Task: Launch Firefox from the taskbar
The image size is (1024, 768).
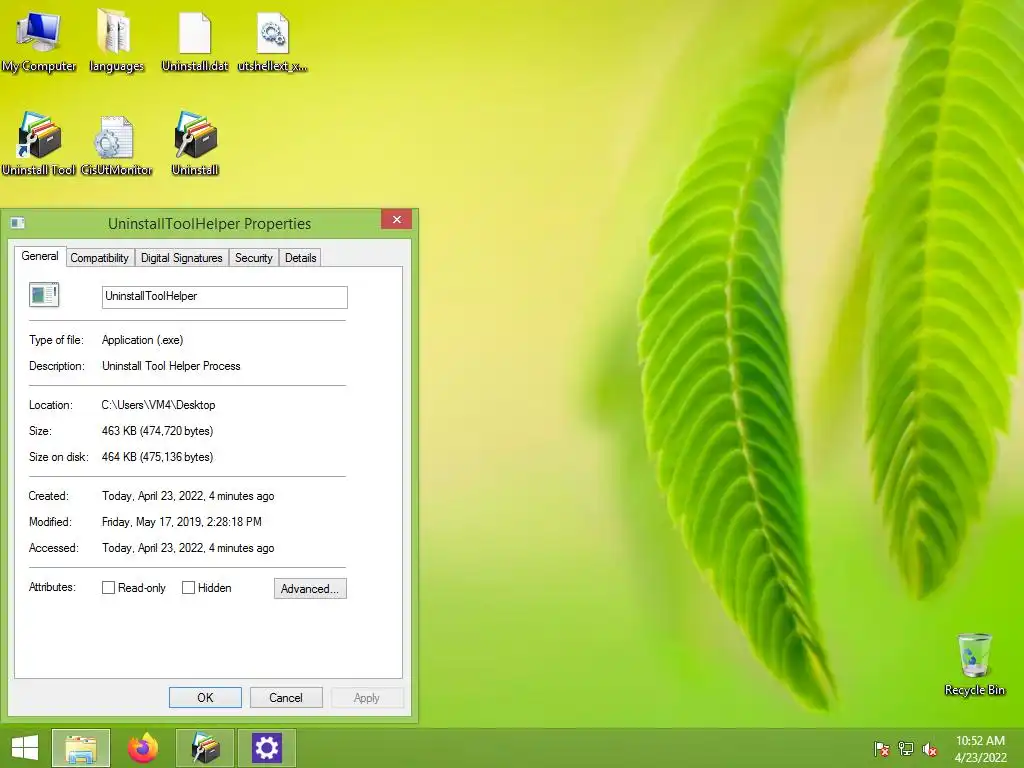Action: coord(143,748)
